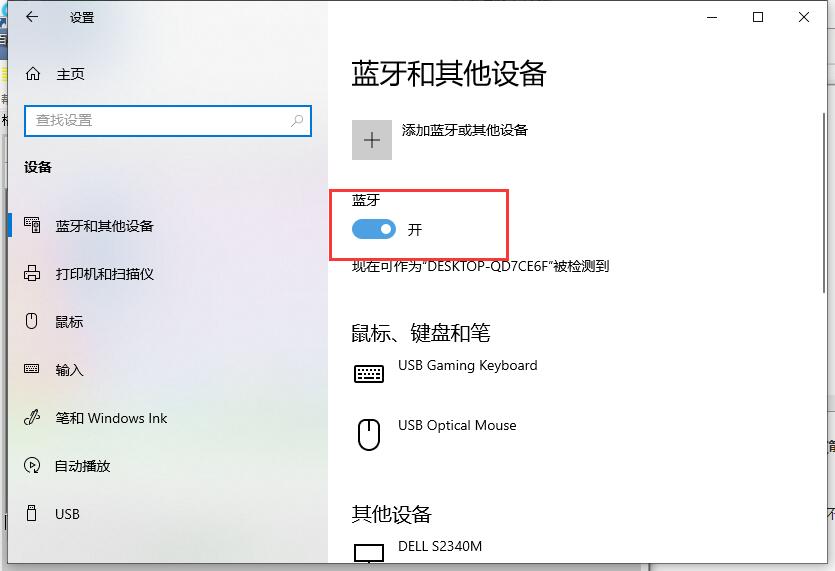Click the keyboard icon beside 输入
The height and width of the screenshot is (571, 835).
pyautogui.click(x=31, y=369)
